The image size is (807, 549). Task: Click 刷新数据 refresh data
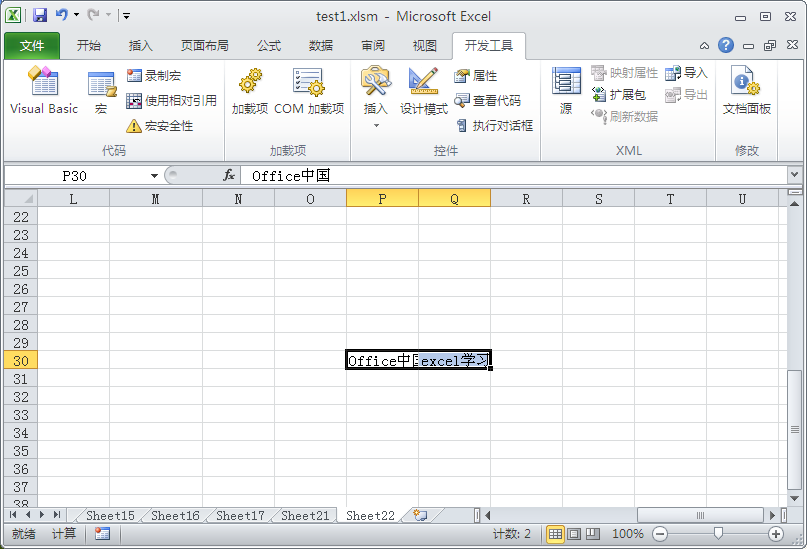pyautogui.click(x=624, y=117)
